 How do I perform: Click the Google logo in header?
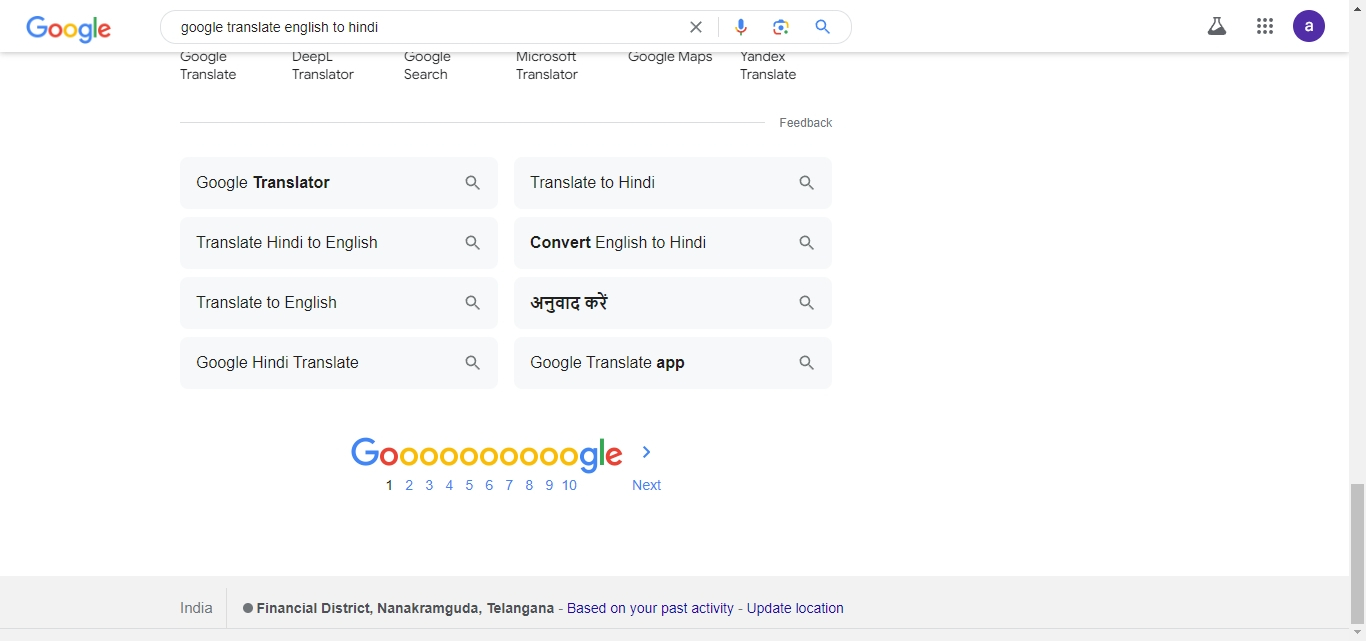[x=69, y=28]
